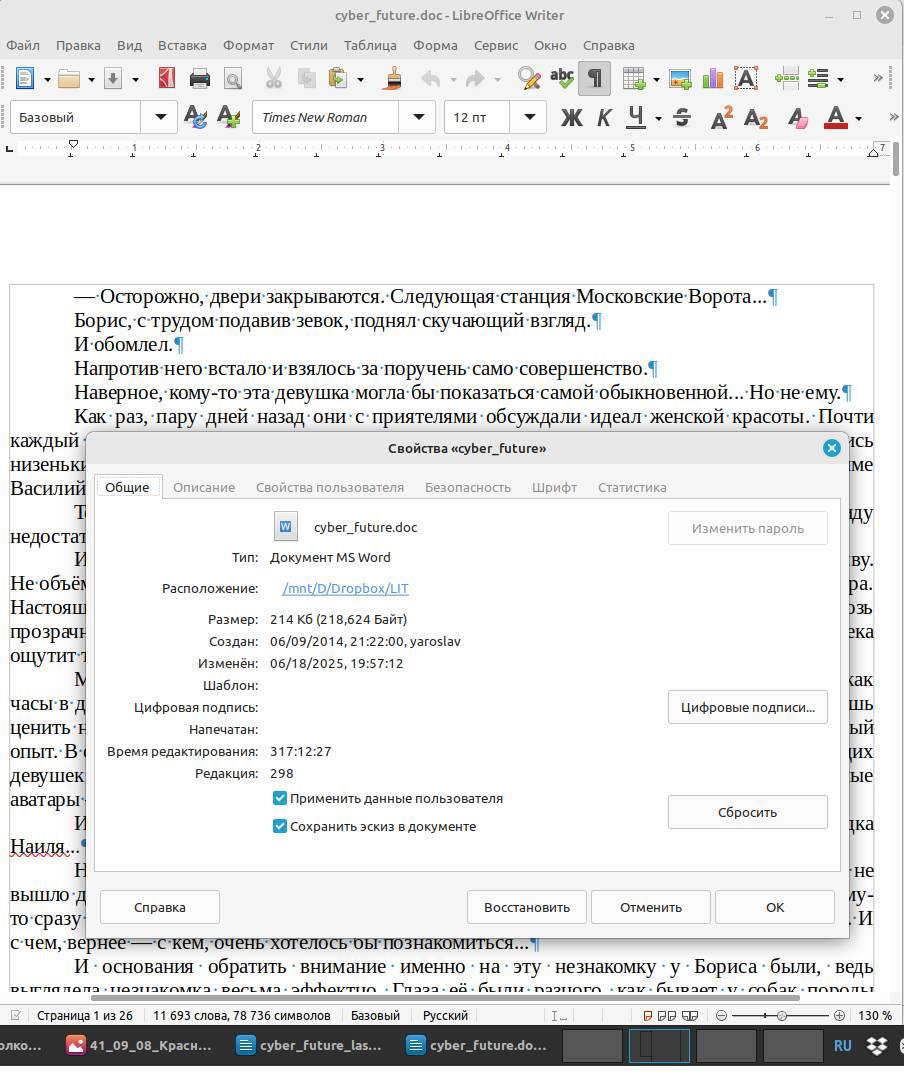Screen dimensions: 904x1080
Task: Apply bold with the Ж icon
Action: coord(571,118)
